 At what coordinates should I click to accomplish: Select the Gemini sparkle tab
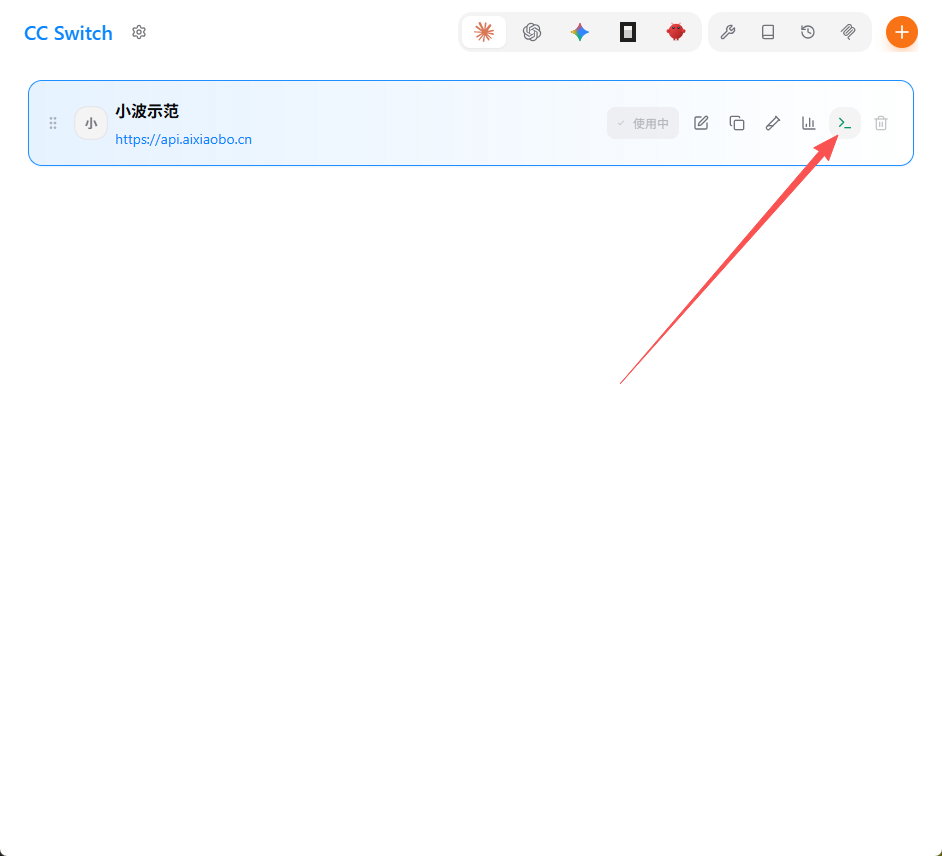click(580, 32)
